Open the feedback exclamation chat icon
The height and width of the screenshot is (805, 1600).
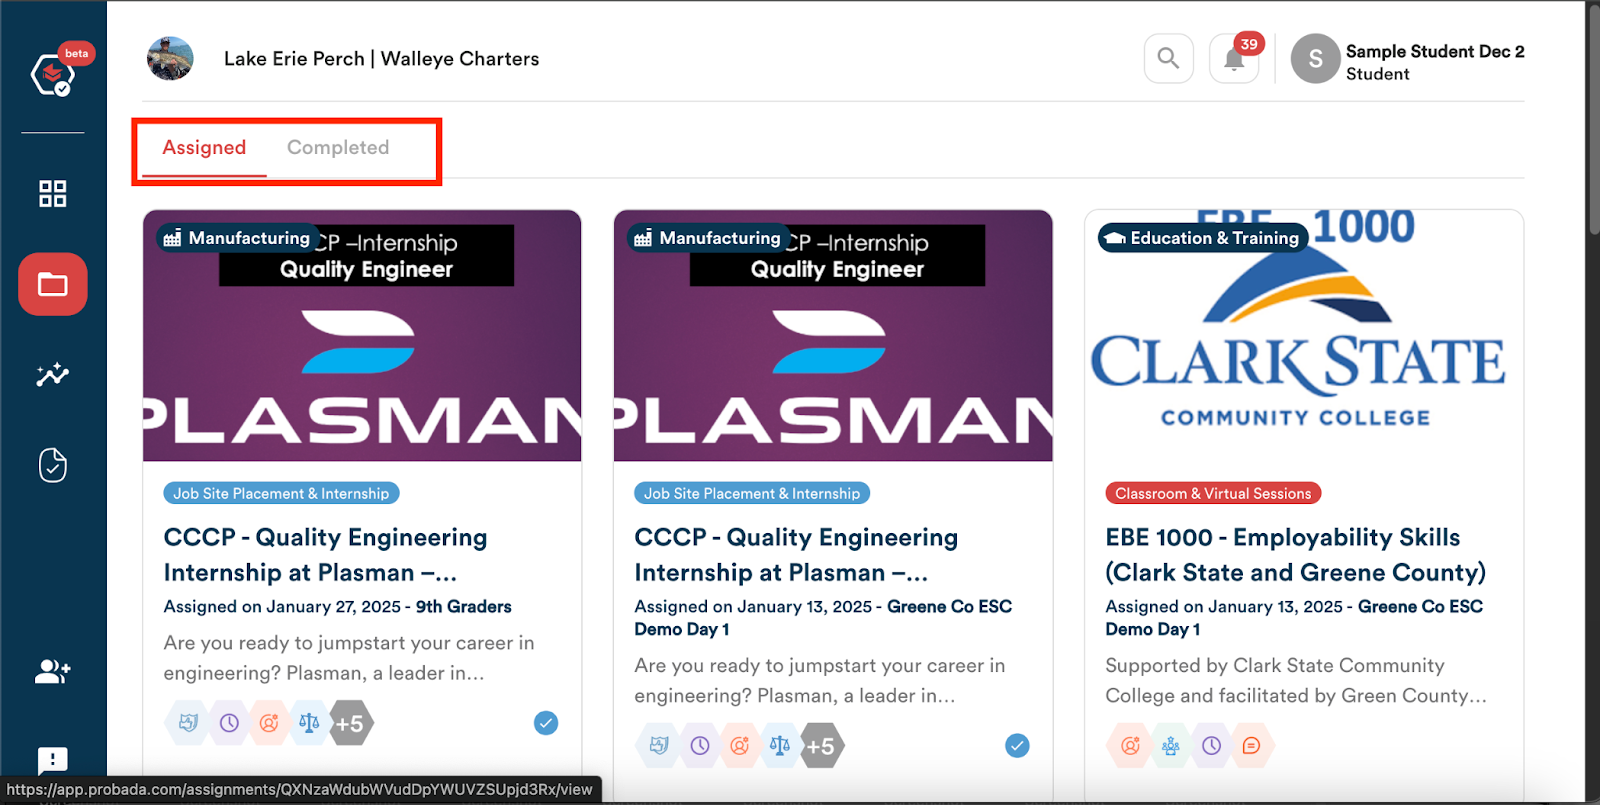point(53,761)
